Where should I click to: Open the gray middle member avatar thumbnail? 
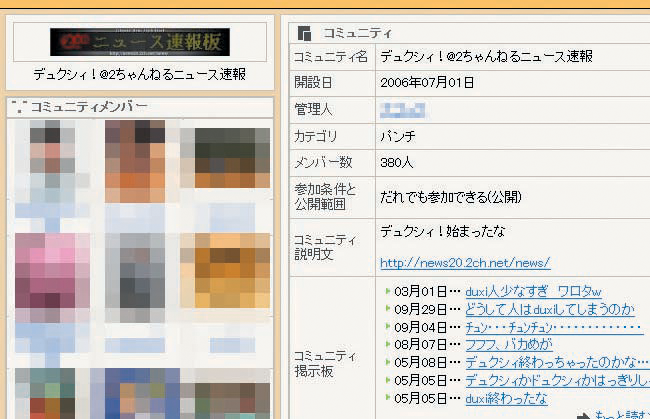135,278
